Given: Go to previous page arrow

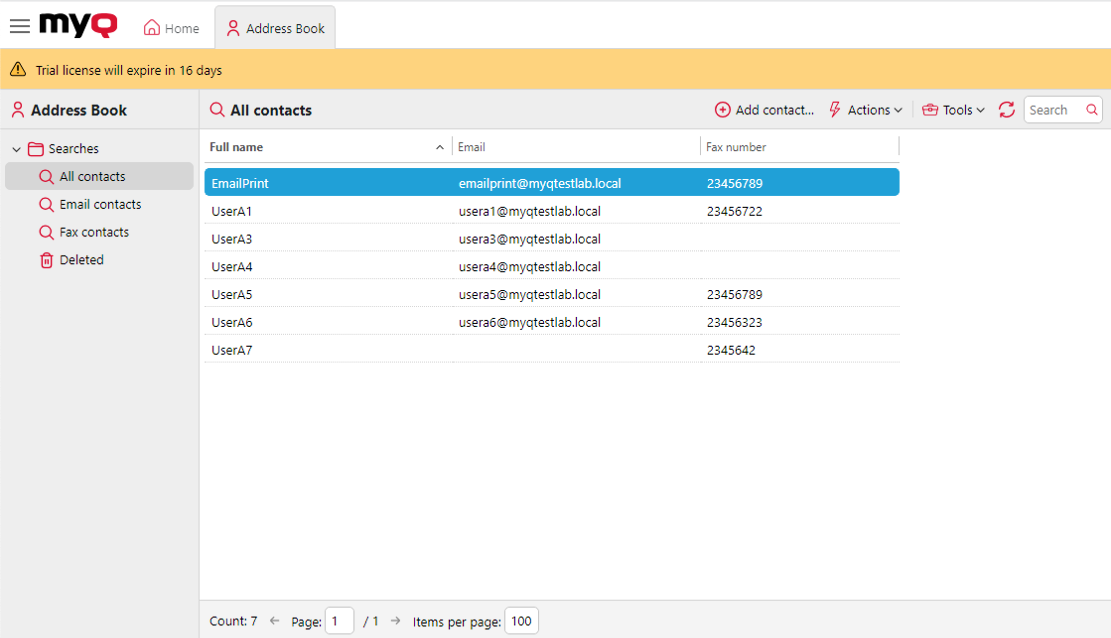Looking at the screenshot, I should pos(275,621).
